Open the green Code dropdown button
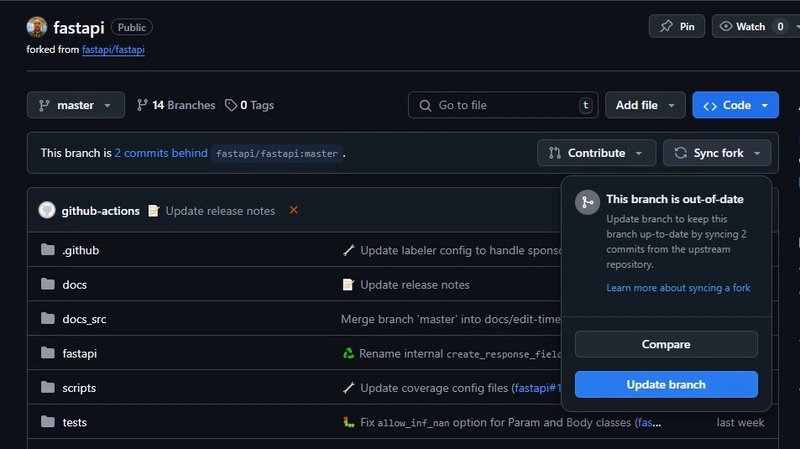This screenshot has width=800, height=449. coord(735,105)
